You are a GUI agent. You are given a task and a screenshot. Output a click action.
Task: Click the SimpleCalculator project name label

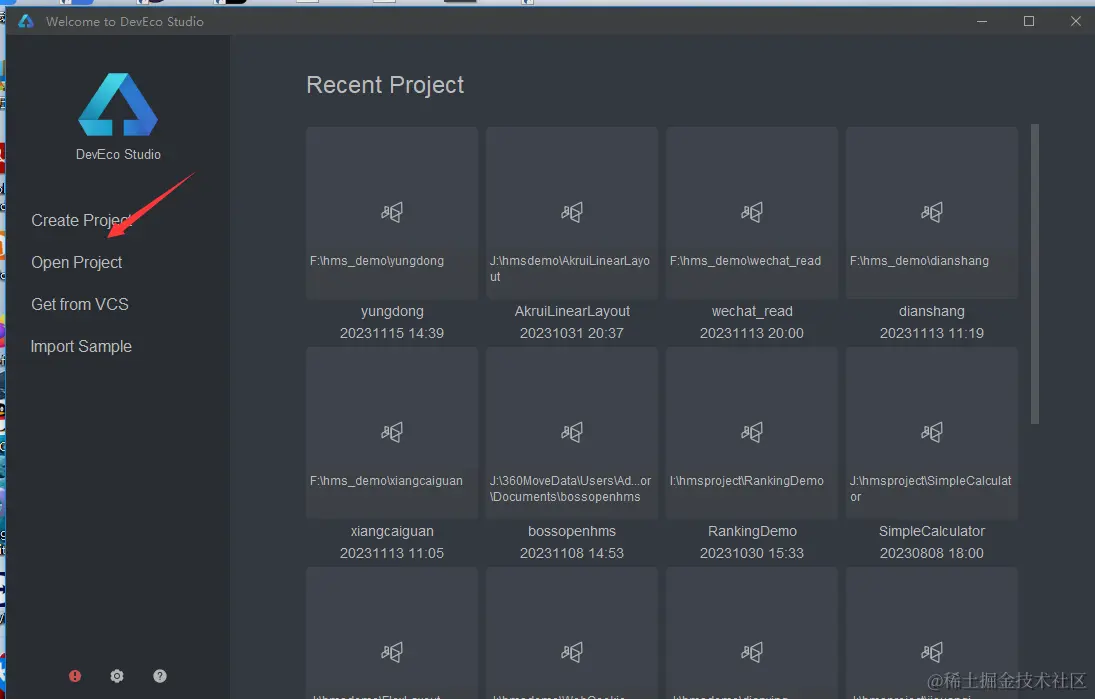932,531
